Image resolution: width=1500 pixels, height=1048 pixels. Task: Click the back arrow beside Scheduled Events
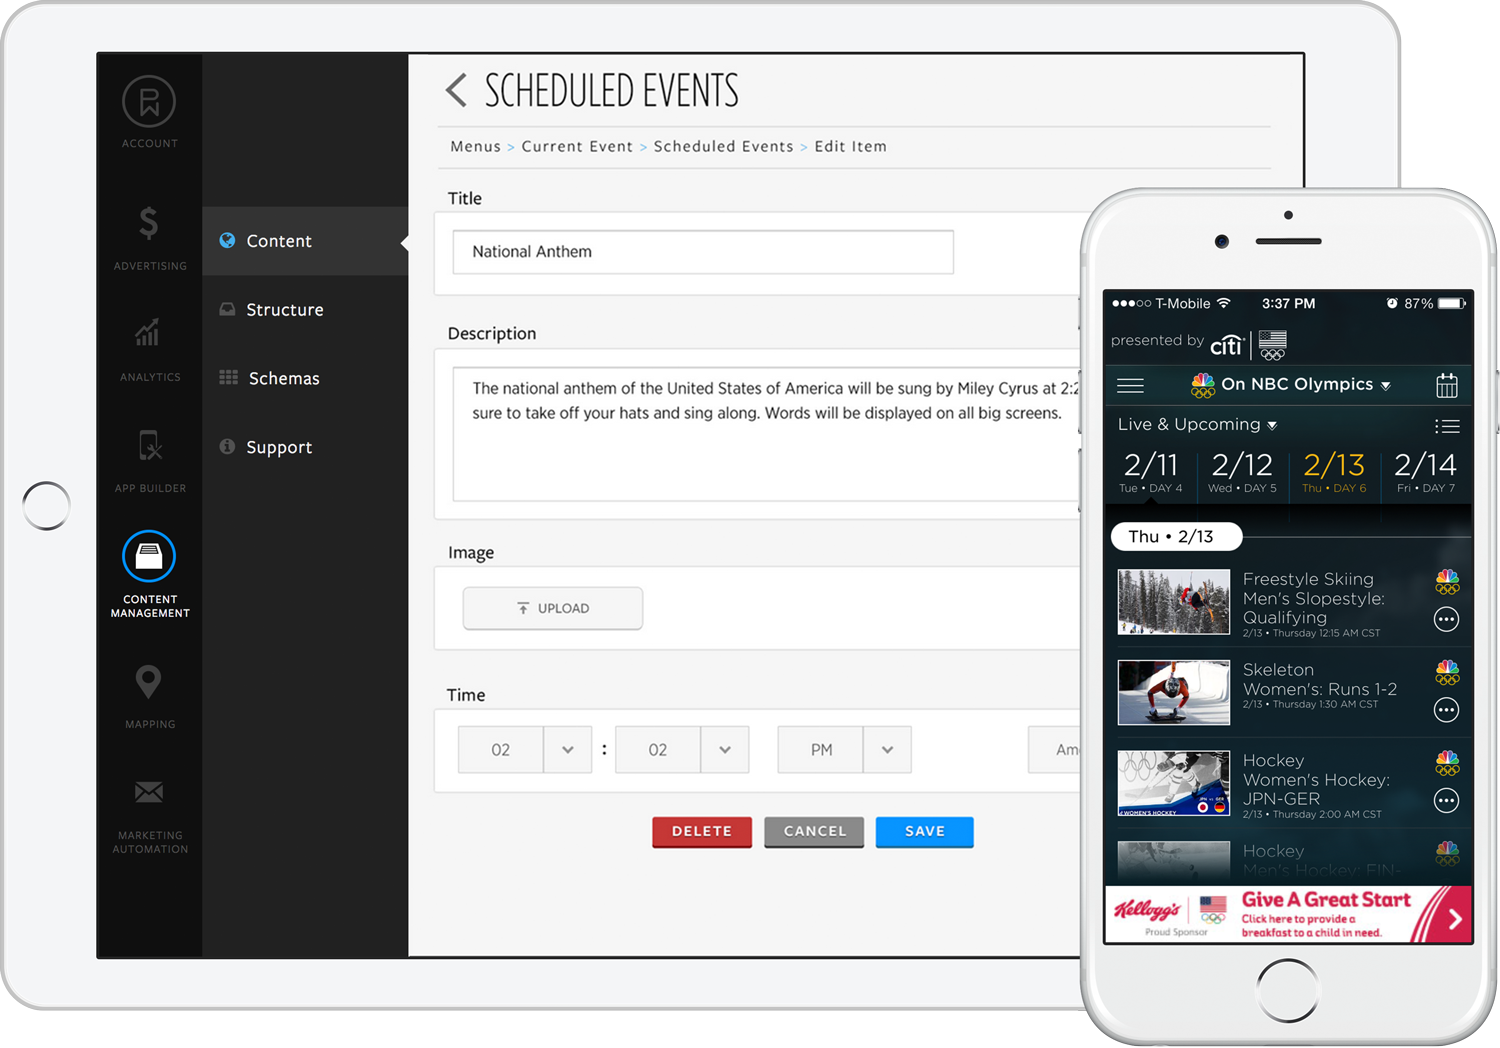[x=456, y=91]
